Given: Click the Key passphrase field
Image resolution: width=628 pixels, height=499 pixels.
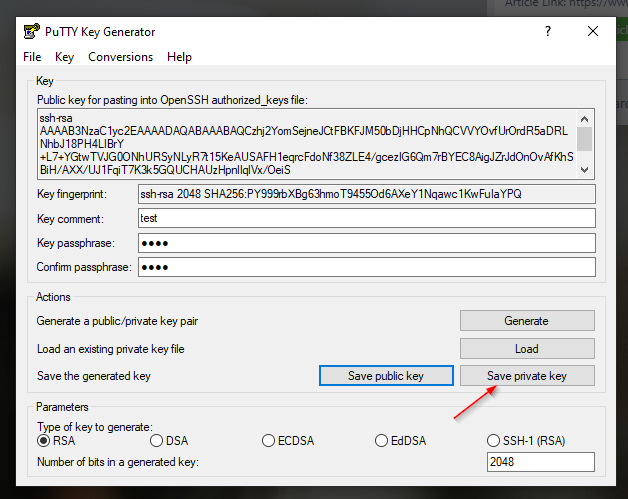Looking at the screenshot, I should 366,243.
